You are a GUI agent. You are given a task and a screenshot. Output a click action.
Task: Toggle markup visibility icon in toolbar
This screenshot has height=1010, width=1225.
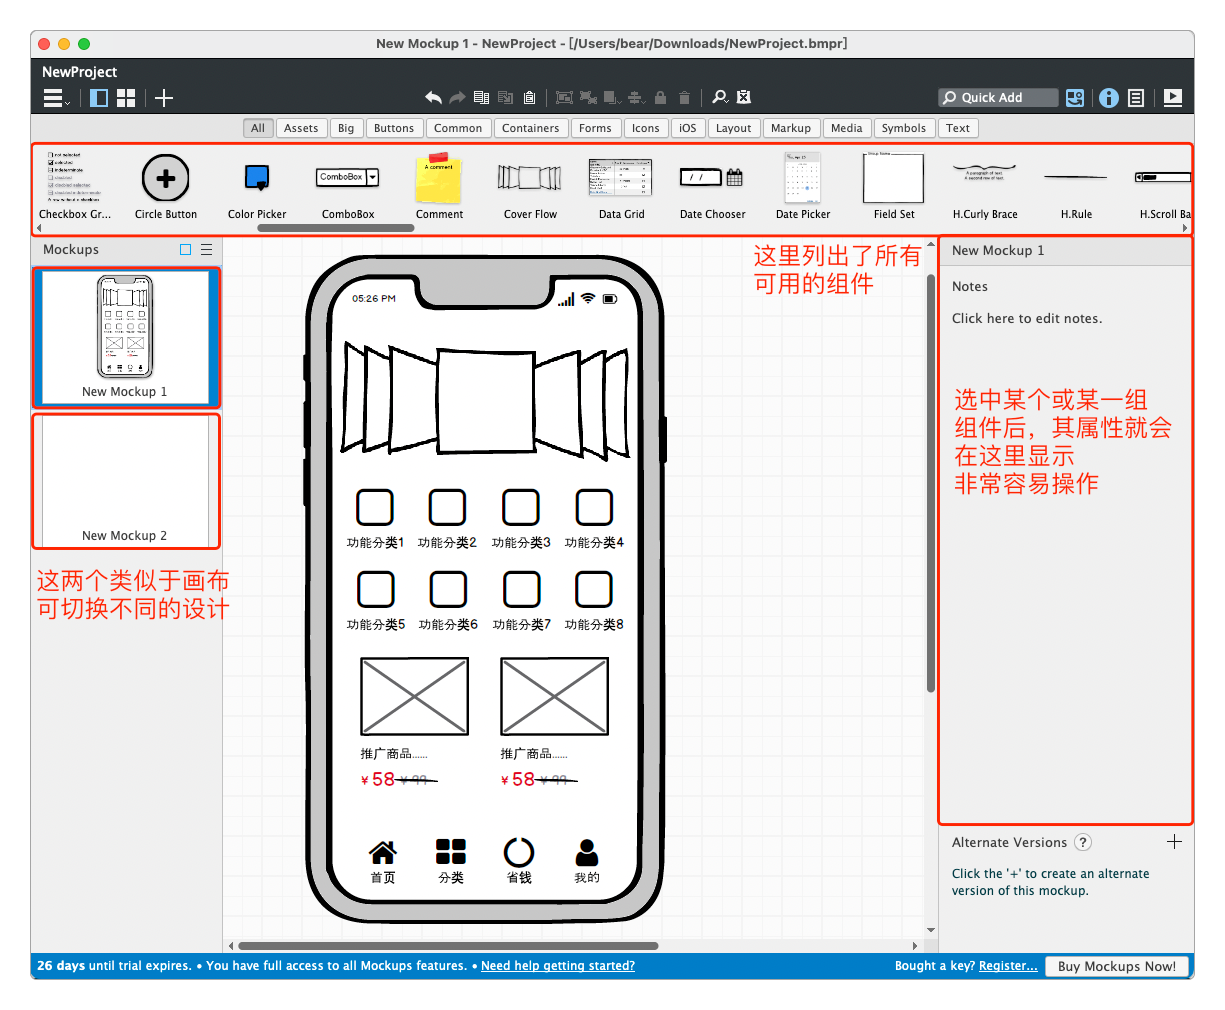(743, 97)
